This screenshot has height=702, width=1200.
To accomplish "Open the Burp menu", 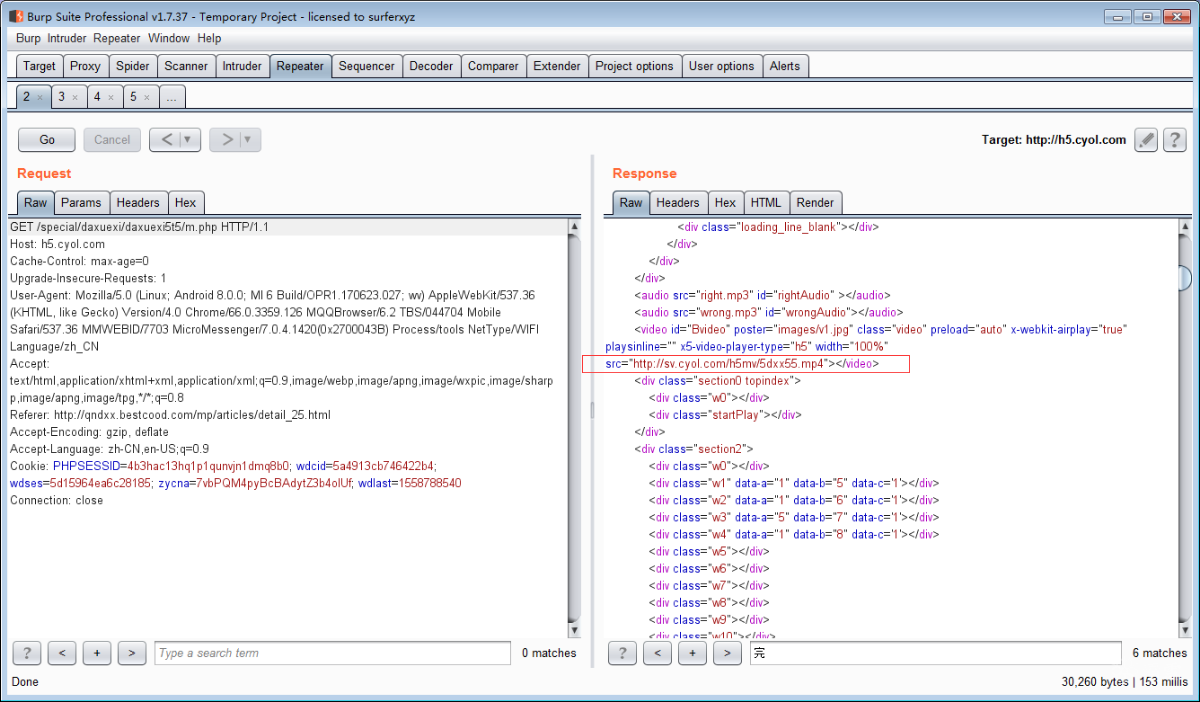I will (x=28, y=38).
